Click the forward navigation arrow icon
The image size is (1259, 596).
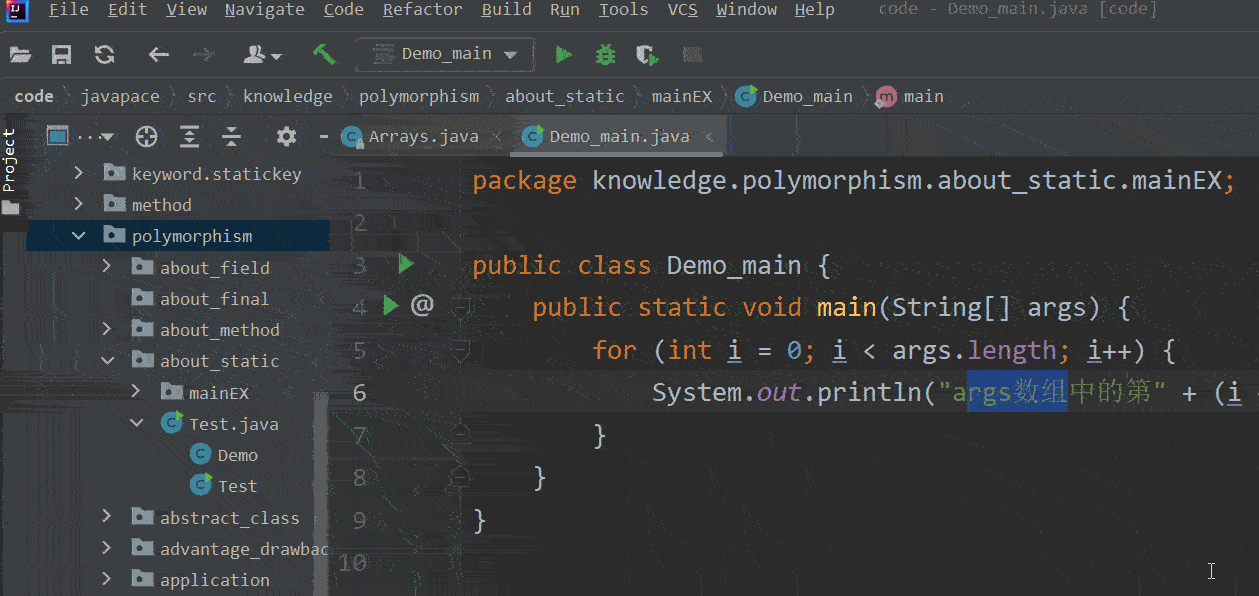tap(203, 55)
